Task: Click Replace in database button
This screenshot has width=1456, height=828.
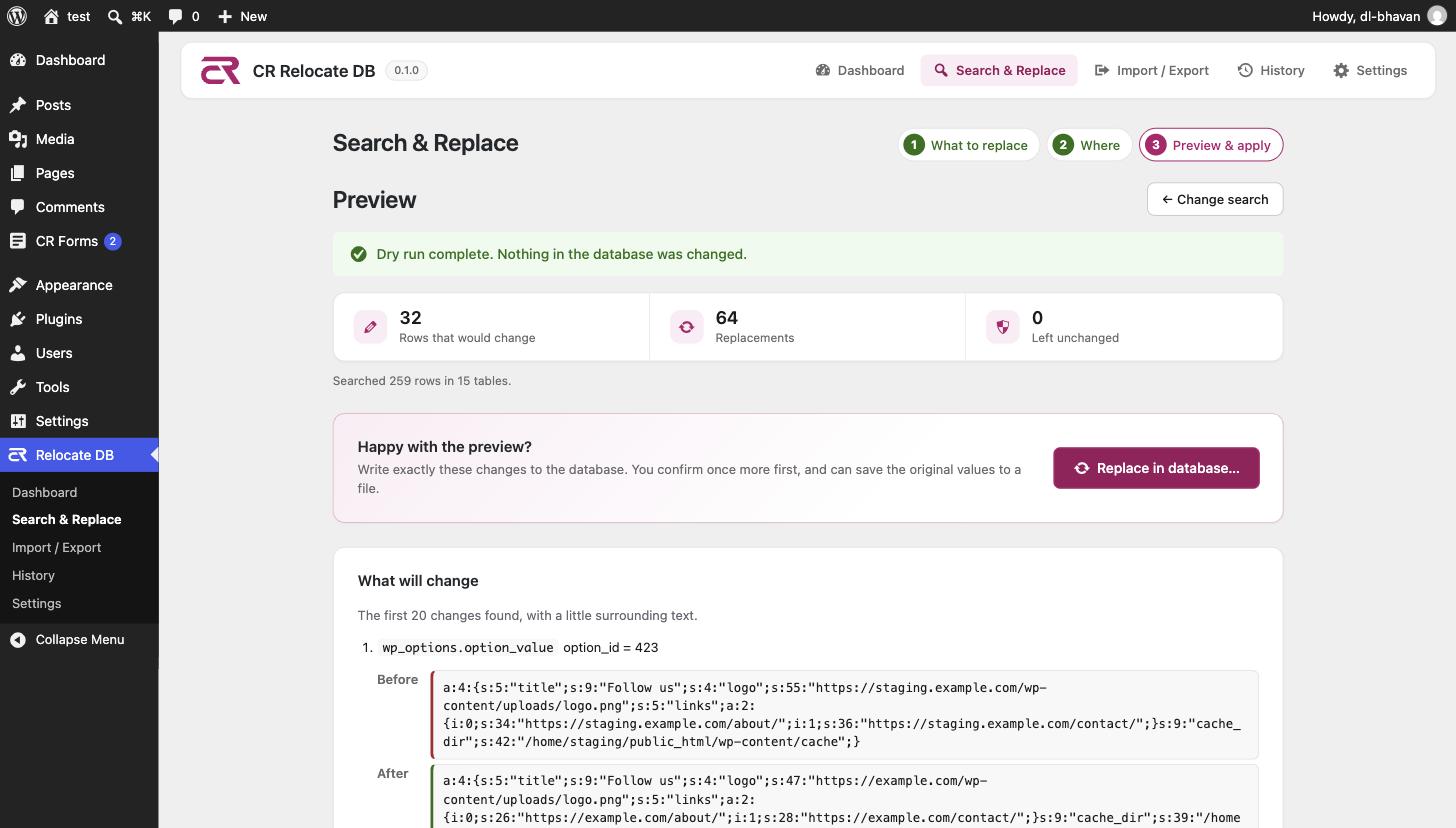Action: click(1156, 468)
